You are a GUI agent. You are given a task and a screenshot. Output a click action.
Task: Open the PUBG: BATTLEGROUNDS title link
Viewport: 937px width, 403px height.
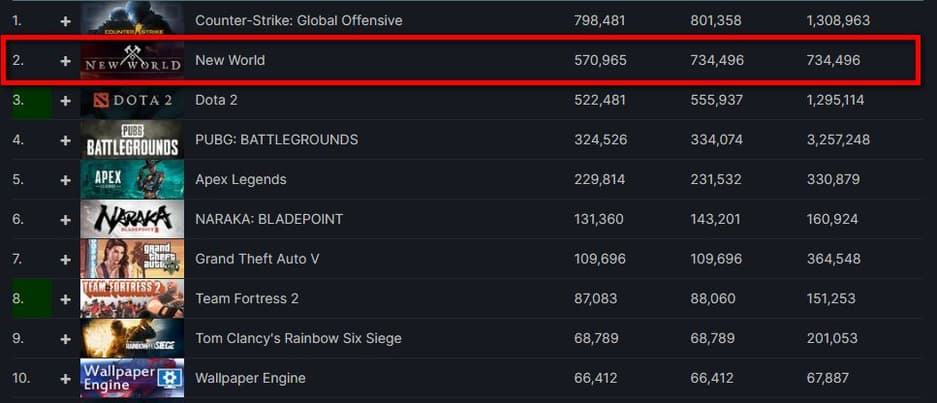click(x=276, y=139)
